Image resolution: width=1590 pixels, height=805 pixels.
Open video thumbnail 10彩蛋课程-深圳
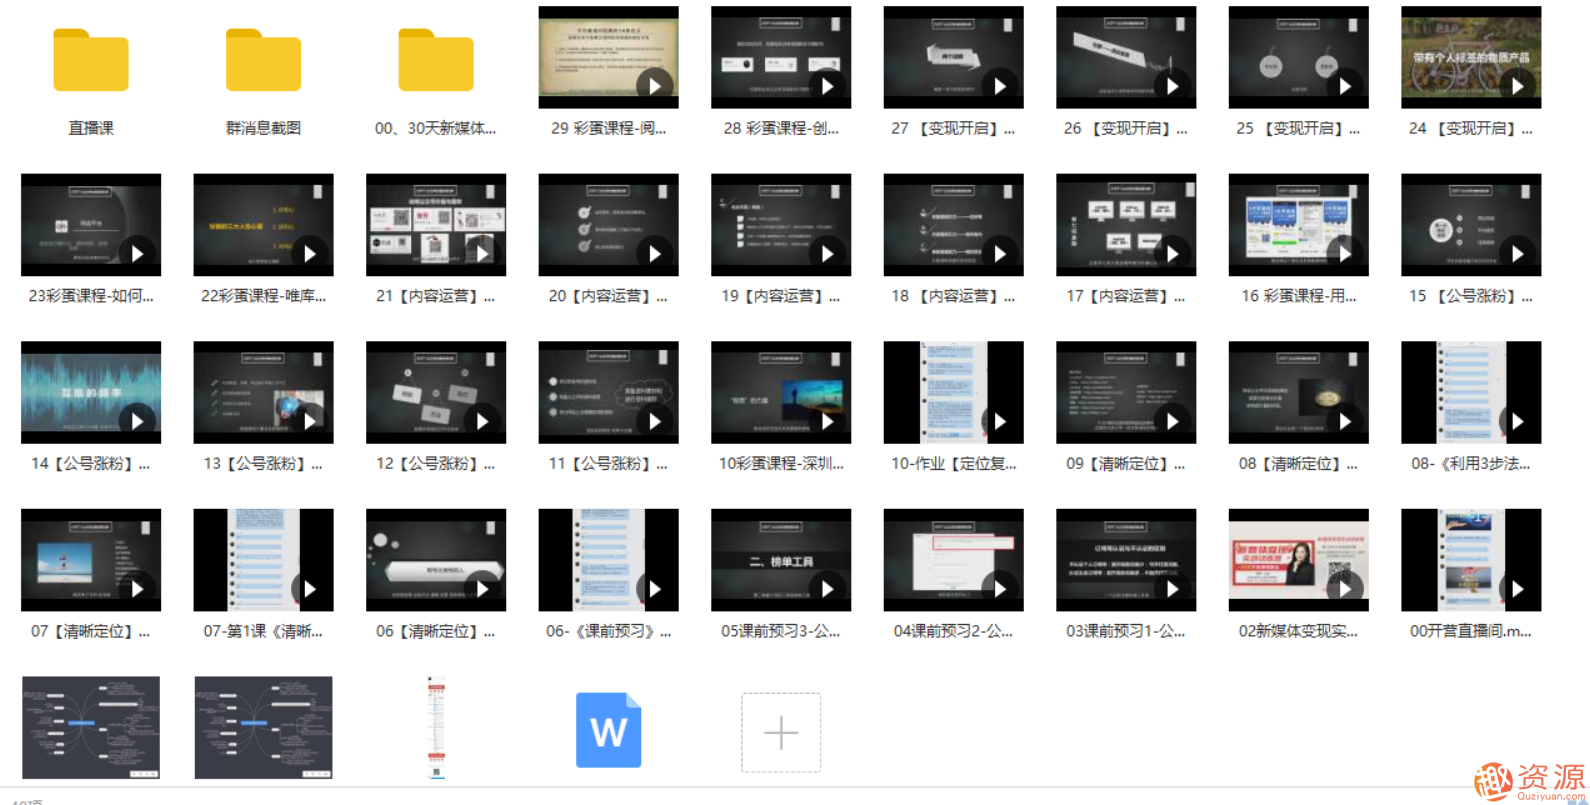point(781,392)
